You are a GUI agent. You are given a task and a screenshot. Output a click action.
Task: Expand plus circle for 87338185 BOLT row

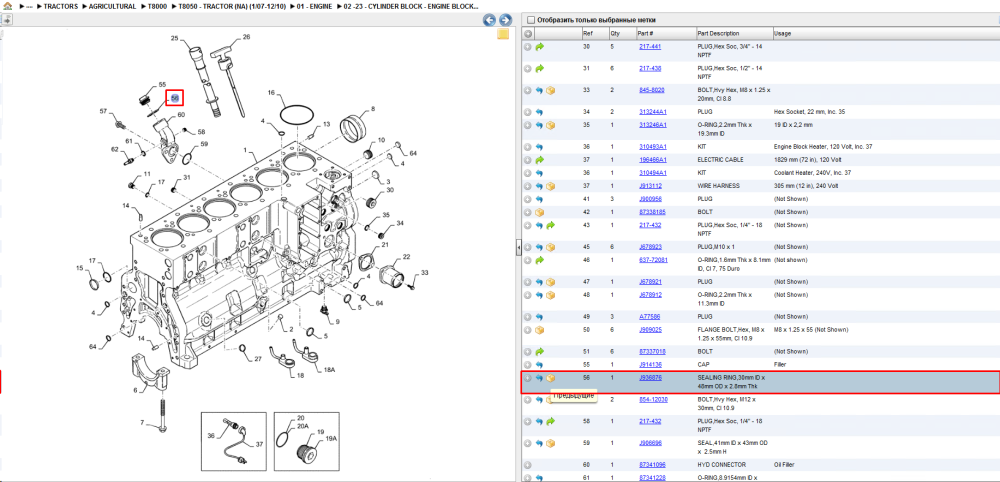click(x=528, y=212)
